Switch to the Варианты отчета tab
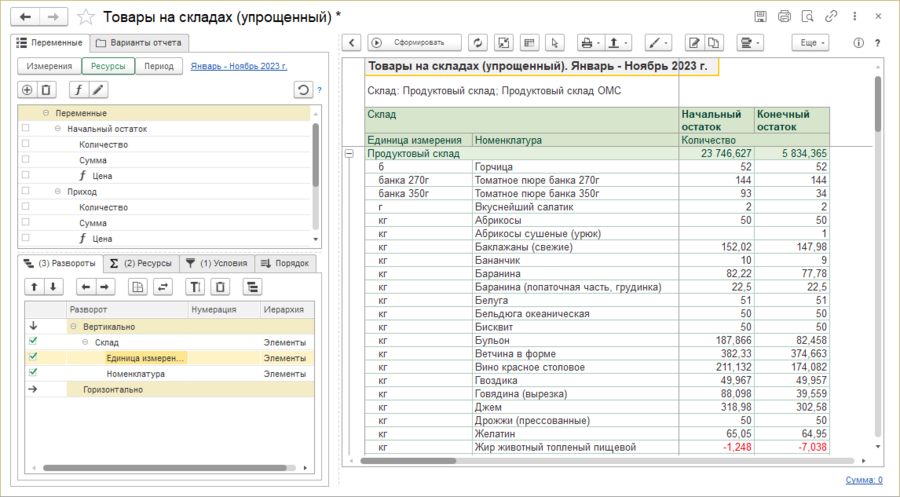 click(138, 43)
